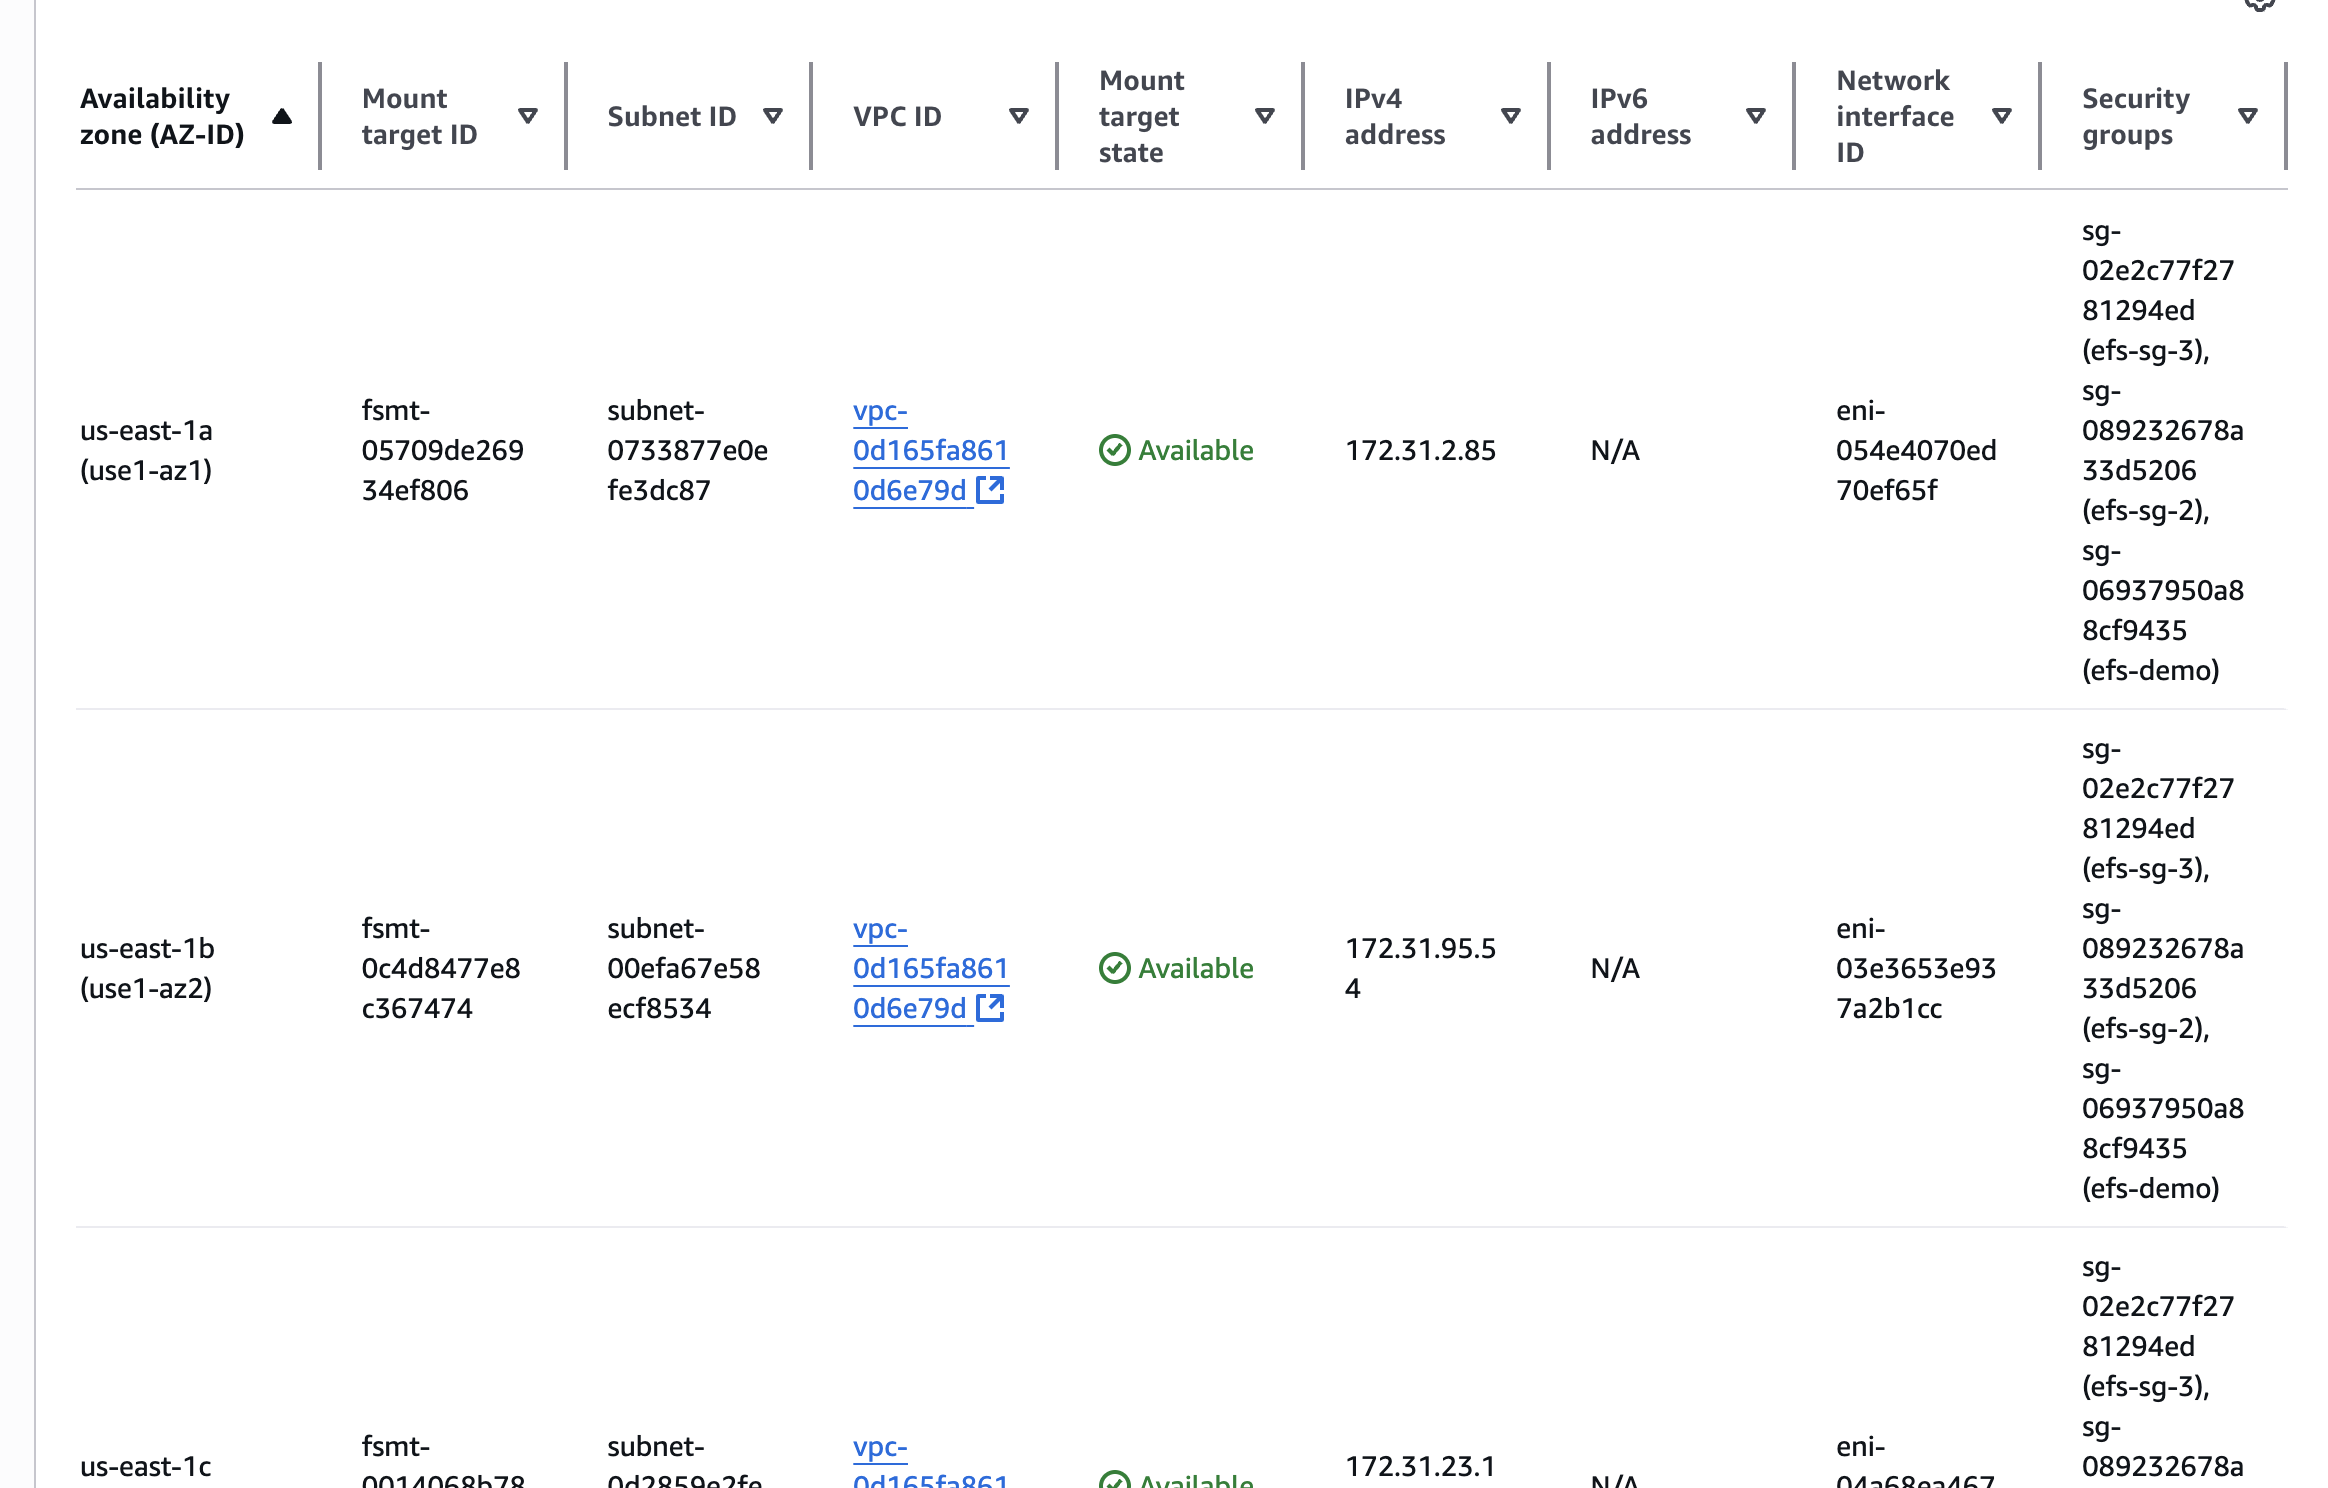Click Network interface ID sort arrow

[2002, 116]
